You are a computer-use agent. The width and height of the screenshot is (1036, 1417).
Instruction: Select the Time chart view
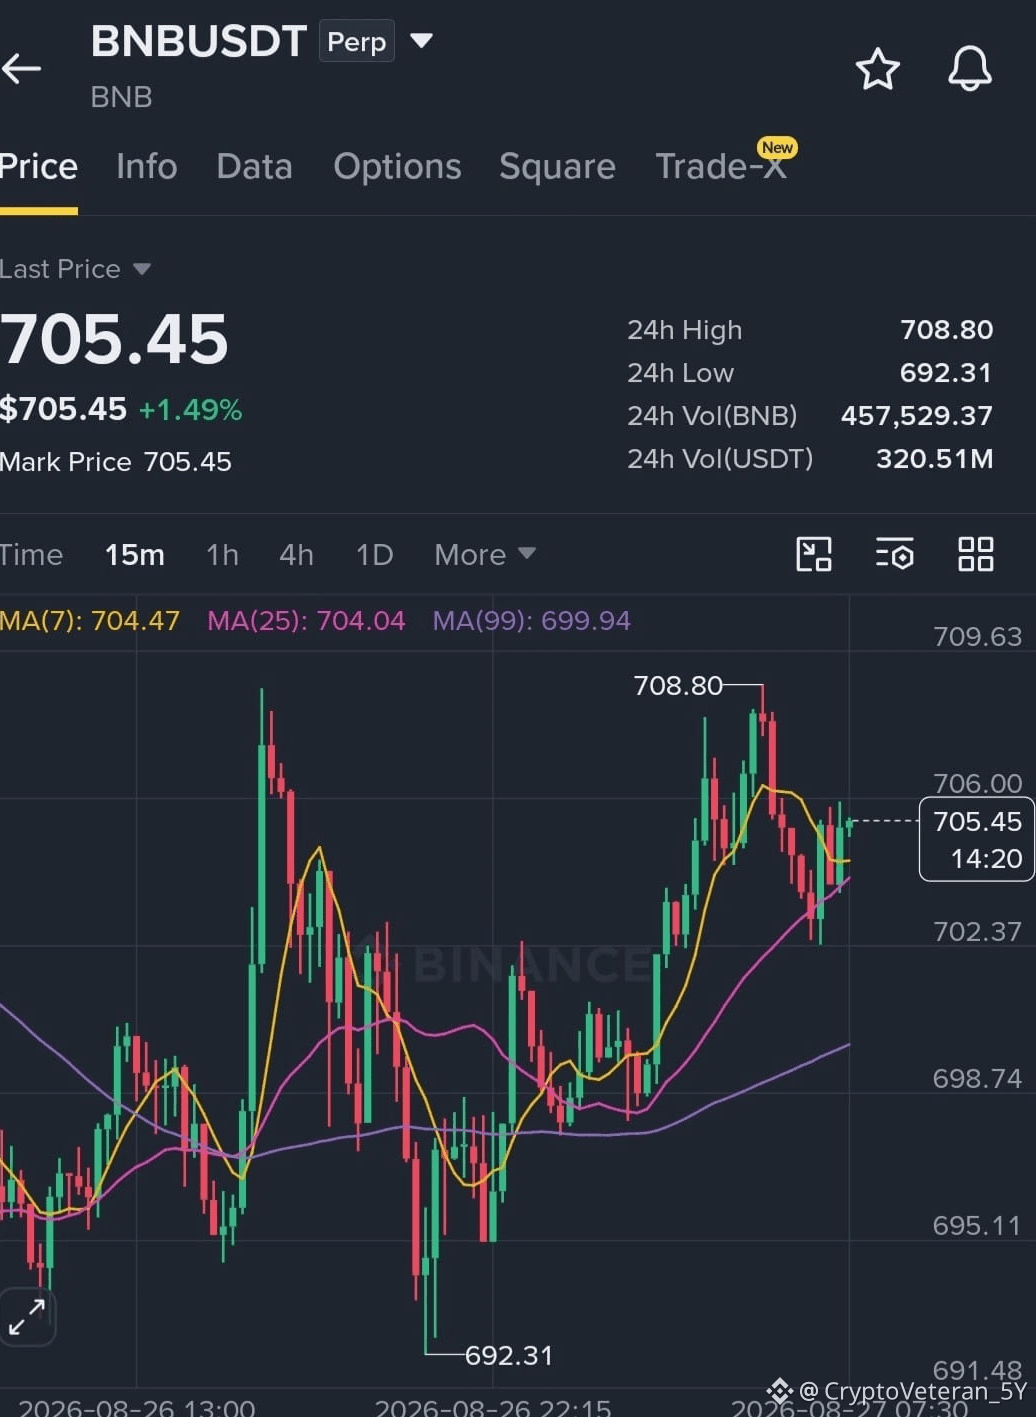click(31, 554)
